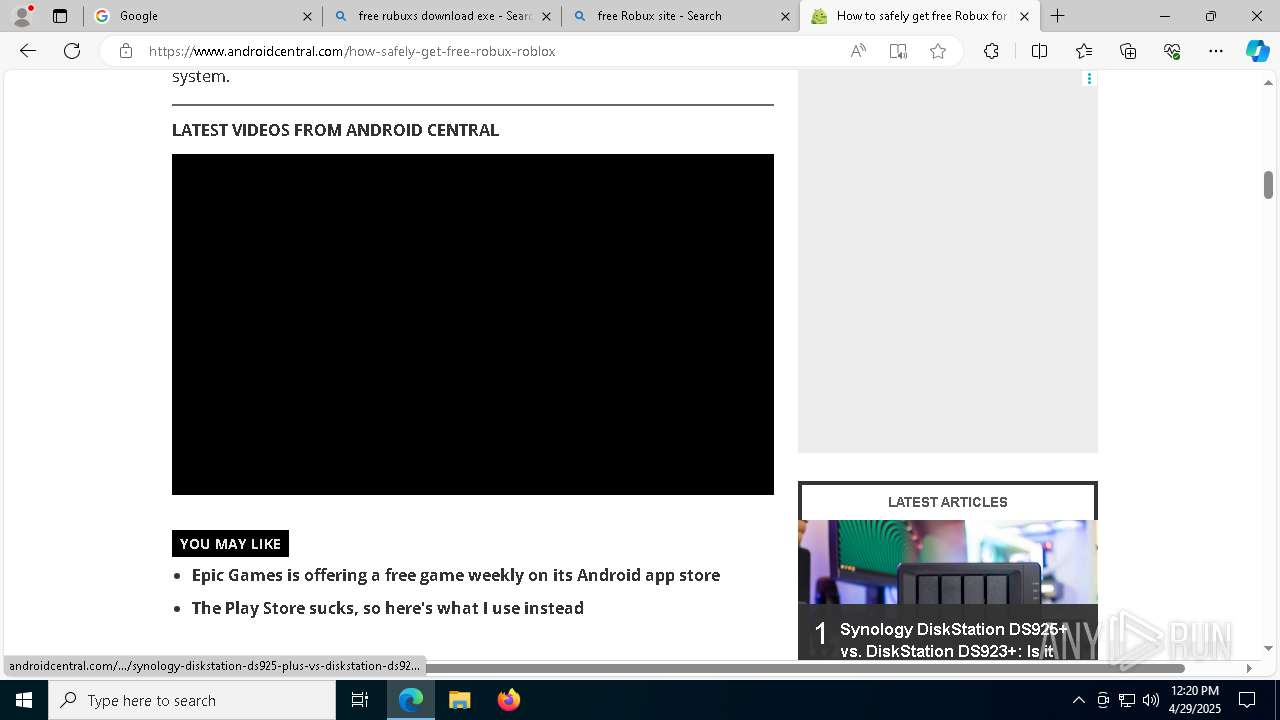1280x720 pixels.
Task: Open the Collections panel
Action: coord(1128,51)
